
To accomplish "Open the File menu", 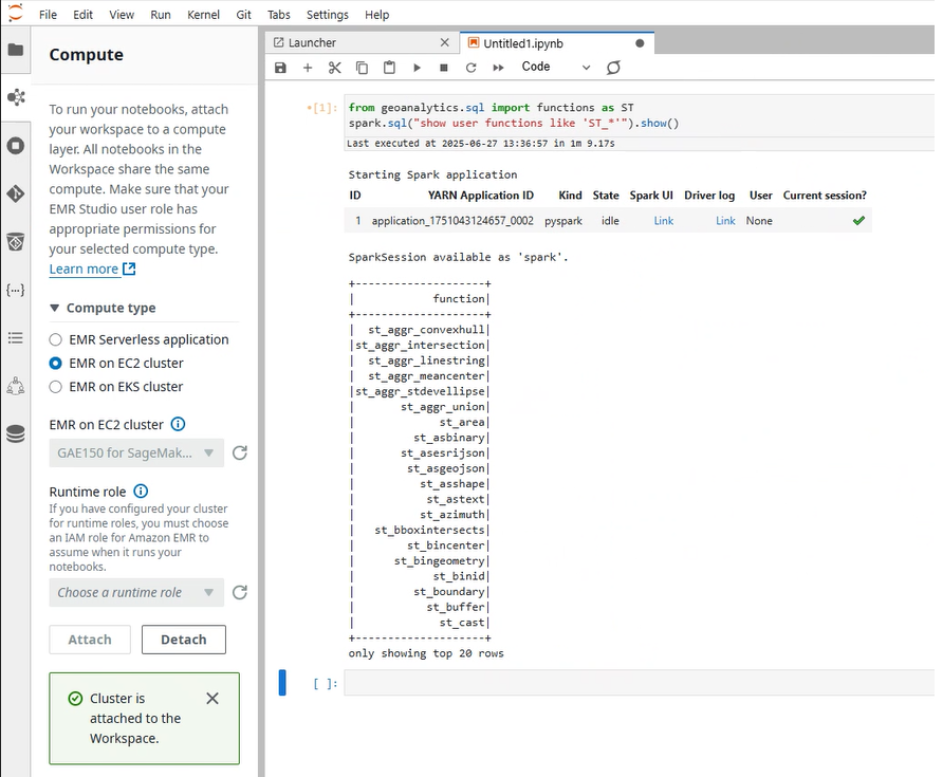I will point(48,14).
